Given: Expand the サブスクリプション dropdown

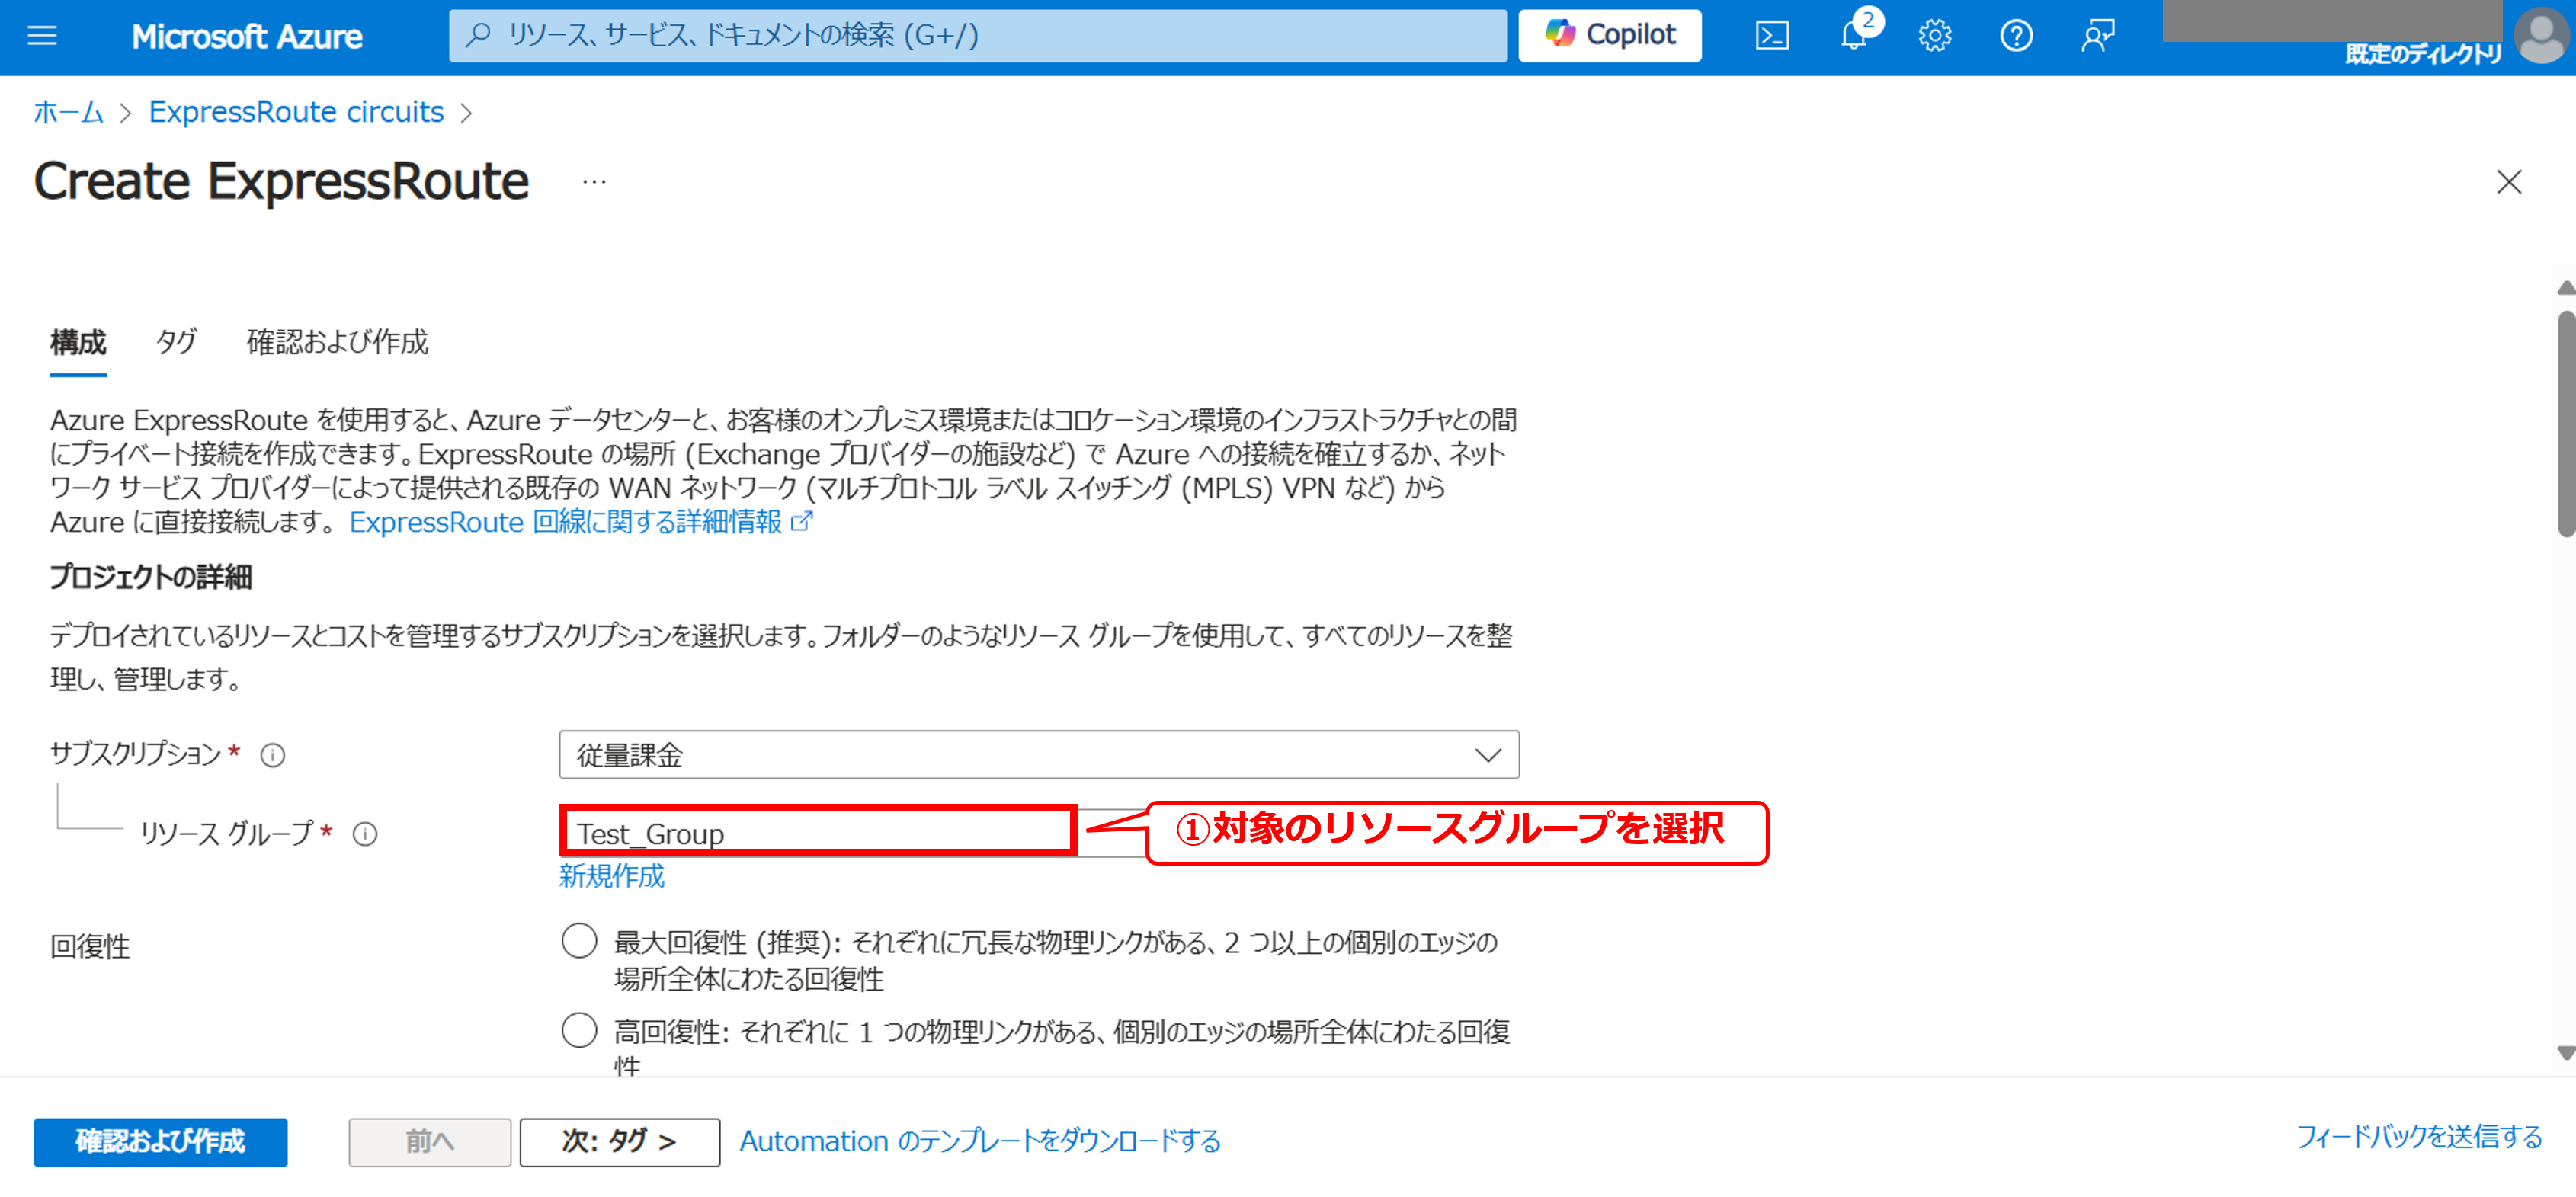Looking at the screenshot, I should pos(1038,755).
